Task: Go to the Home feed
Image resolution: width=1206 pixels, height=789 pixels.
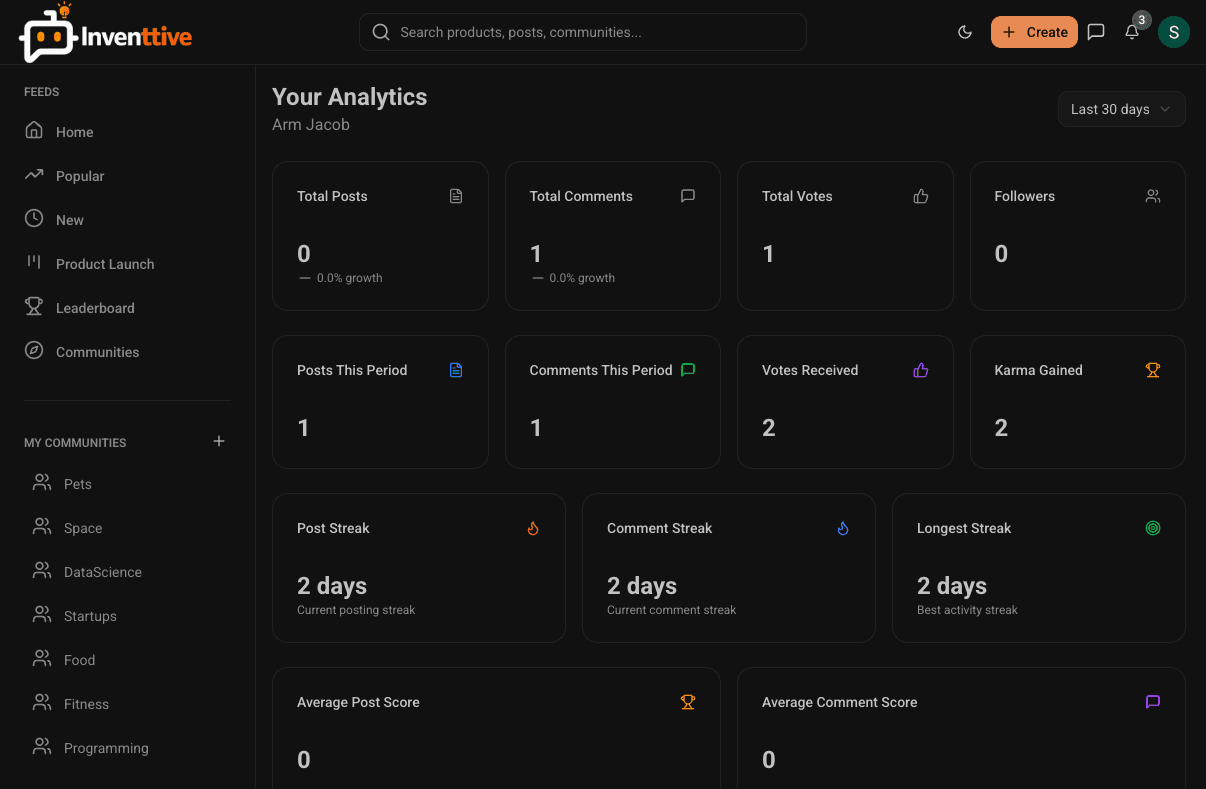Action: click(74, 132)
